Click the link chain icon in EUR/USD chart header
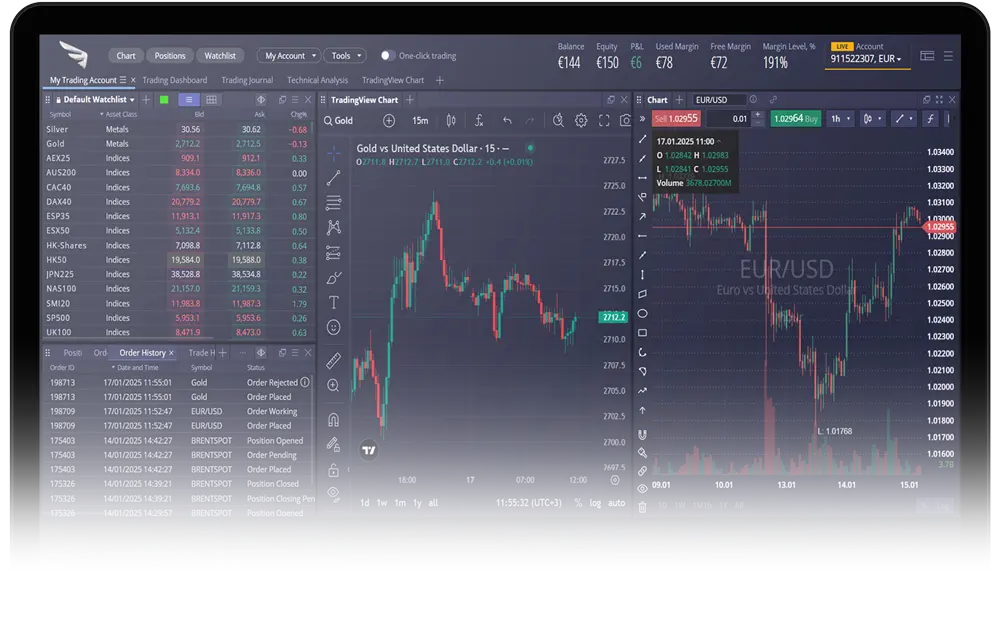This screenshot has height=622, width=1000. [773, 100]
